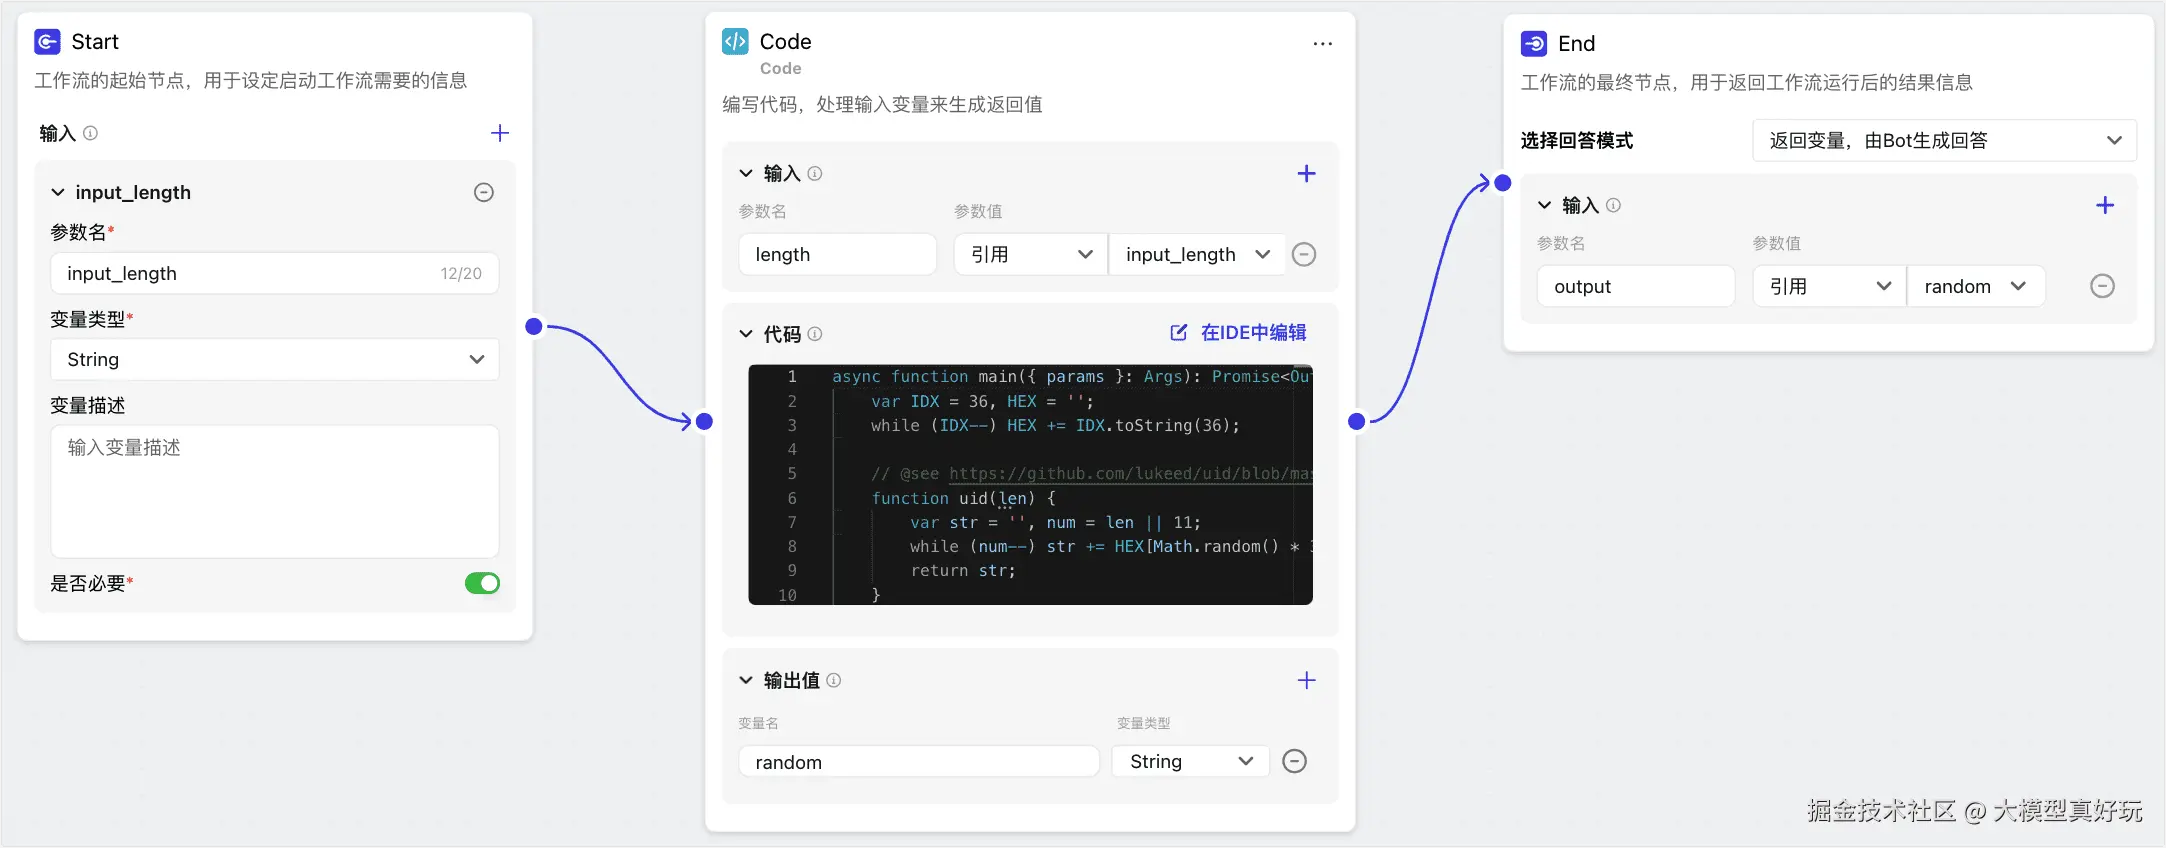Click the code editor line number 1
The image size is (2166, 848).
[x=792, y=377]
